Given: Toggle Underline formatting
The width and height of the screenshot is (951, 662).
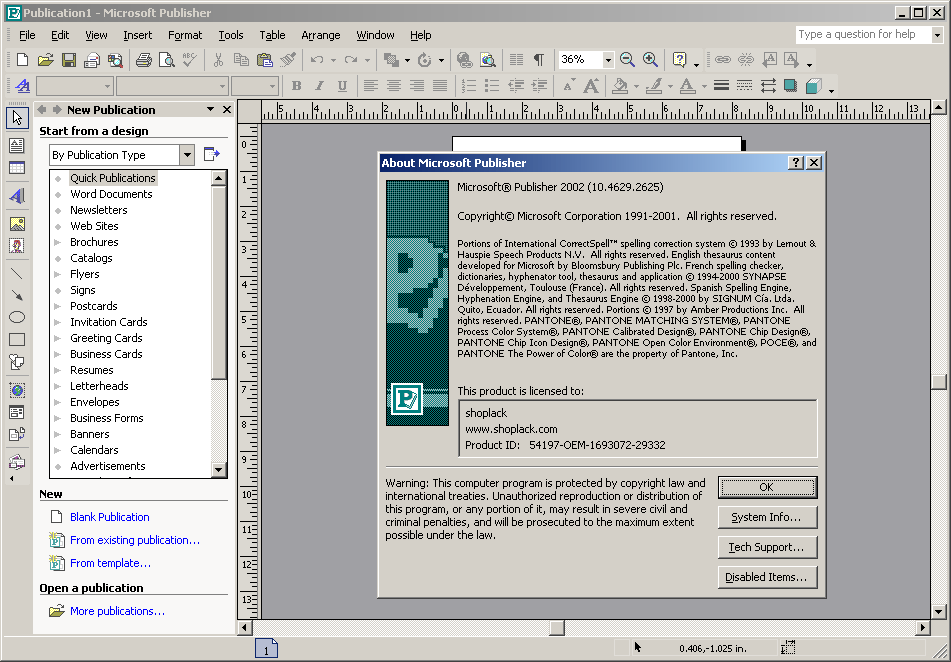Looking at the screenshot, I should tap(342, 86).
